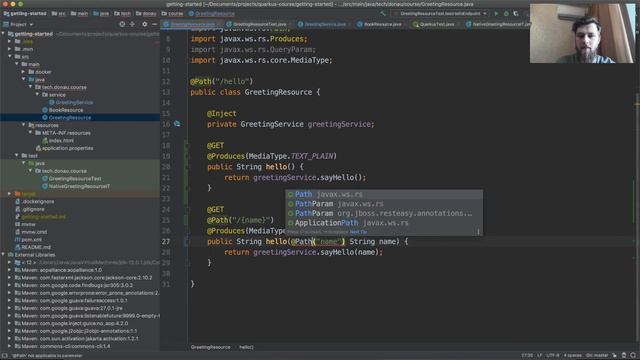The width and height of the screenshot is (640, 360).
Task: Collapse all with the Project panel divider icon
Action: coord(132,24)
